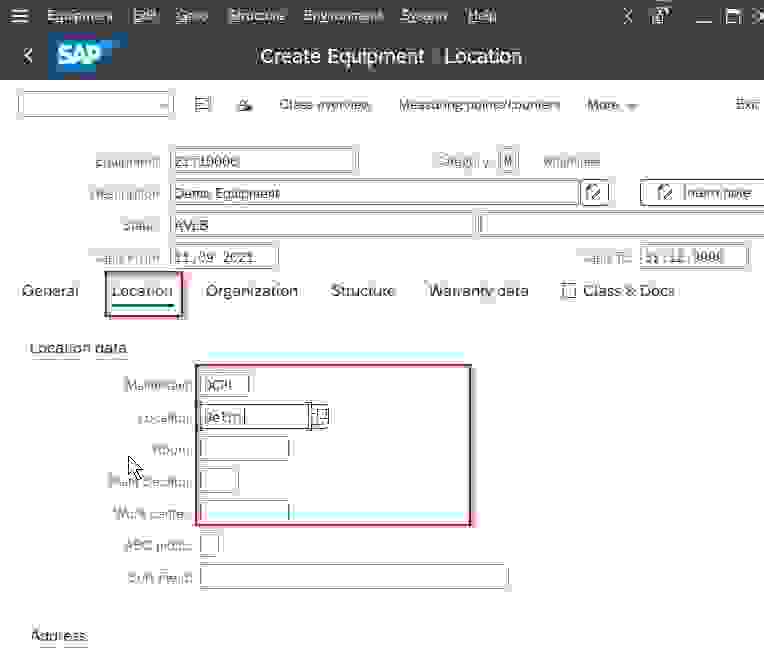The image size is (764, 652).
Task: Click the Location input field
Action: (255, 417)
